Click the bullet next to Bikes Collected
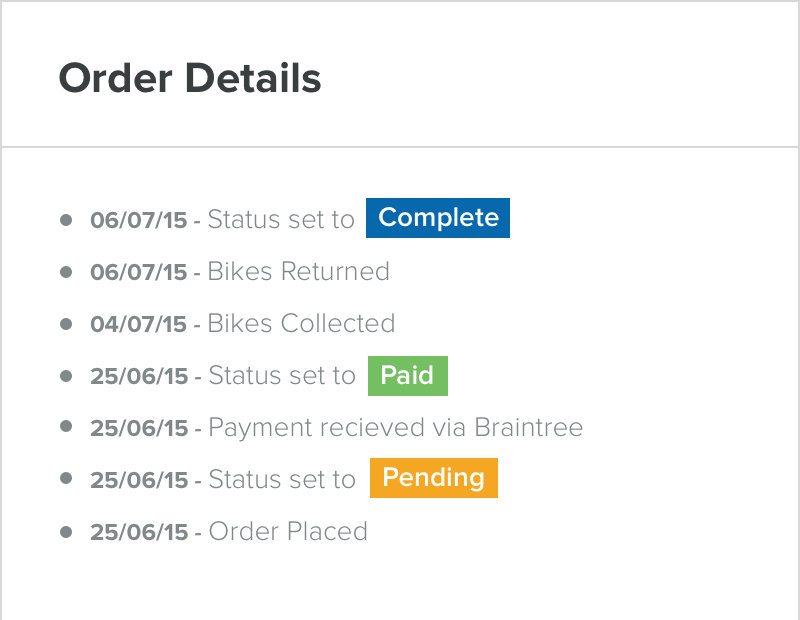This screenshot has width=800, height=620. click(67, 323)
